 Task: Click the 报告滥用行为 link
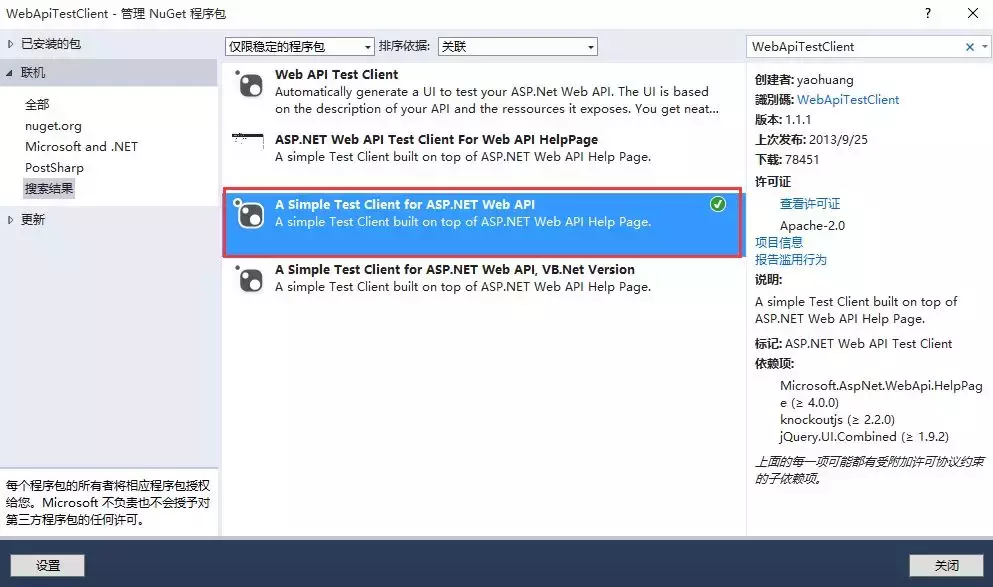[x=790, y=260]
